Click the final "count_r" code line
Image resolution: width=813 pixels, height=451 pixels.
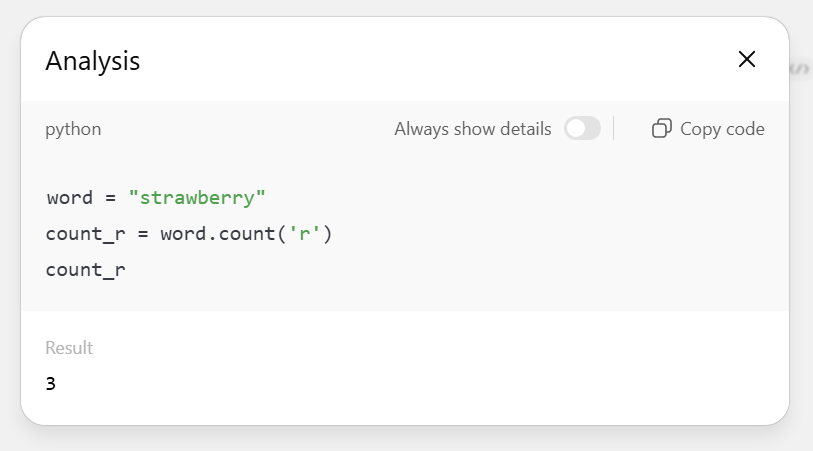coord(85,270)
